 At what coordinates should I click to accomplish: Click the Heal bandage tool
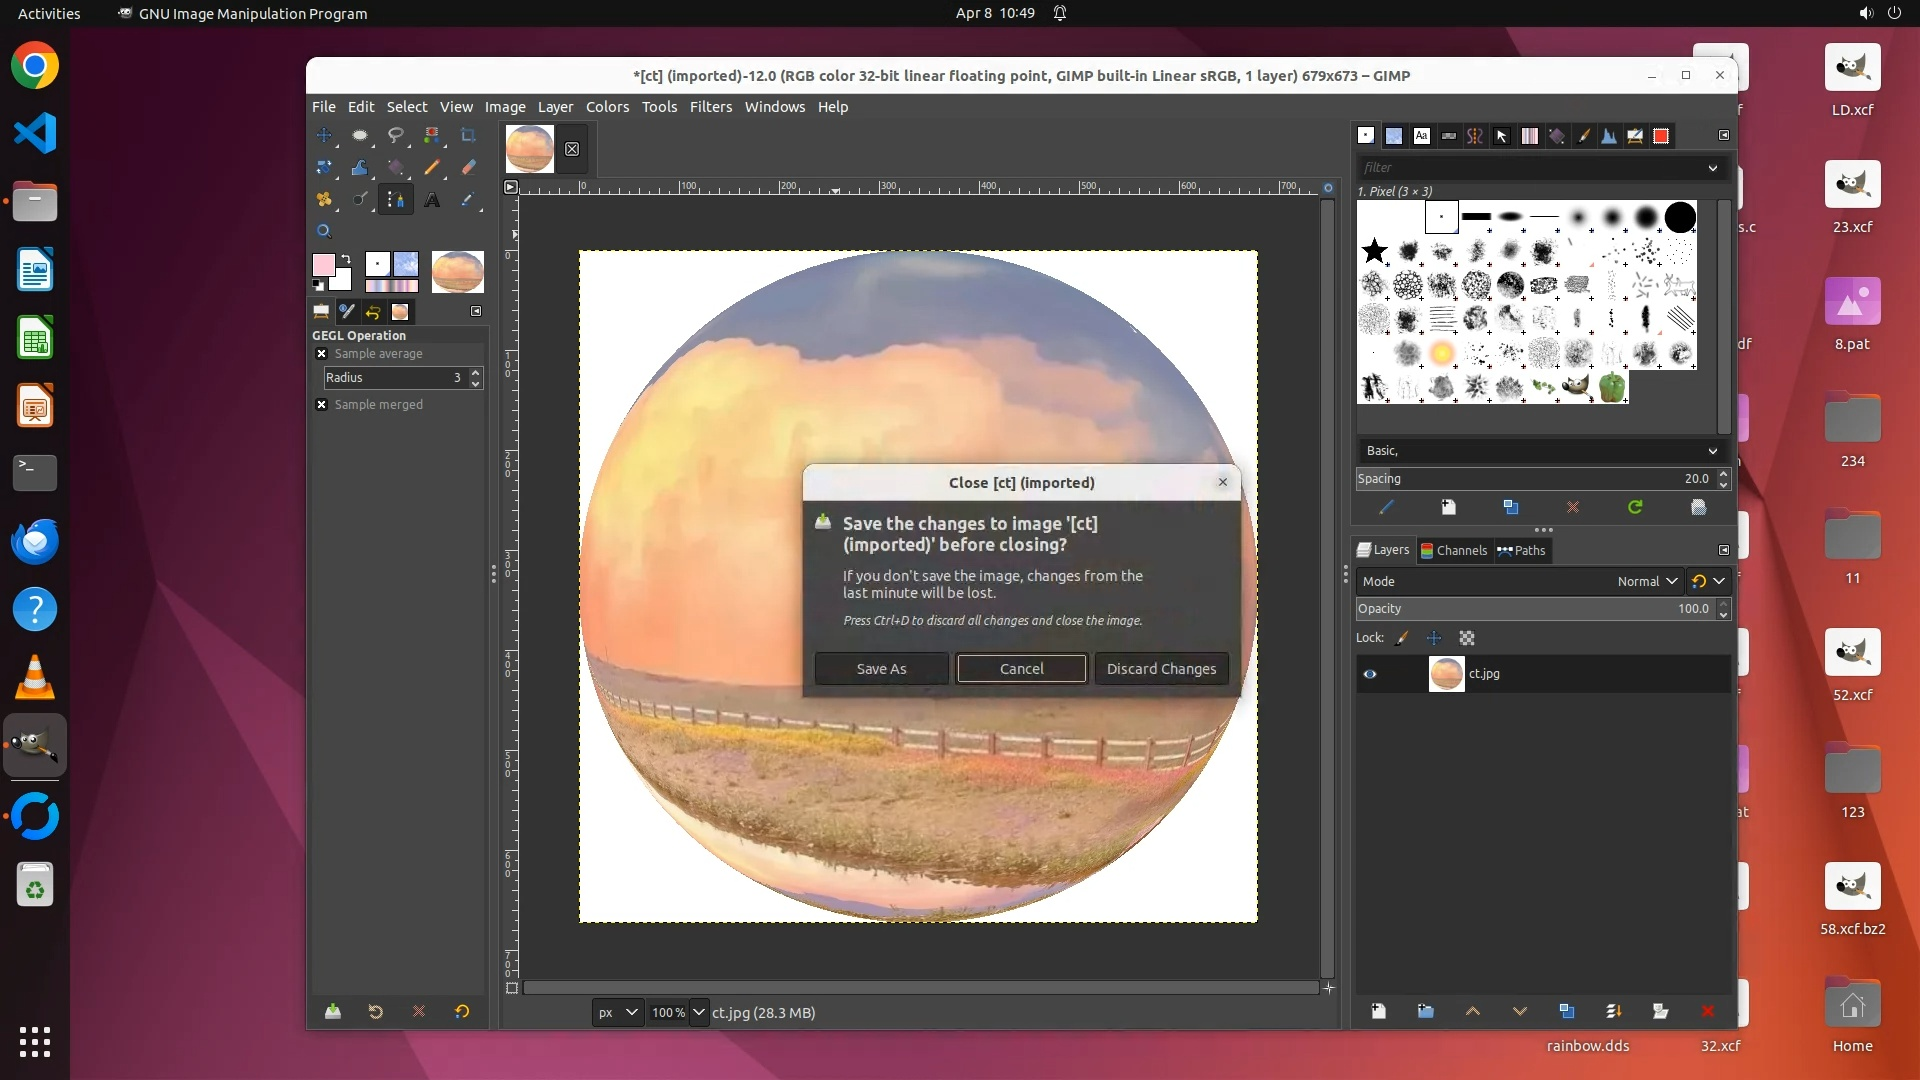[x=324, y=200]
